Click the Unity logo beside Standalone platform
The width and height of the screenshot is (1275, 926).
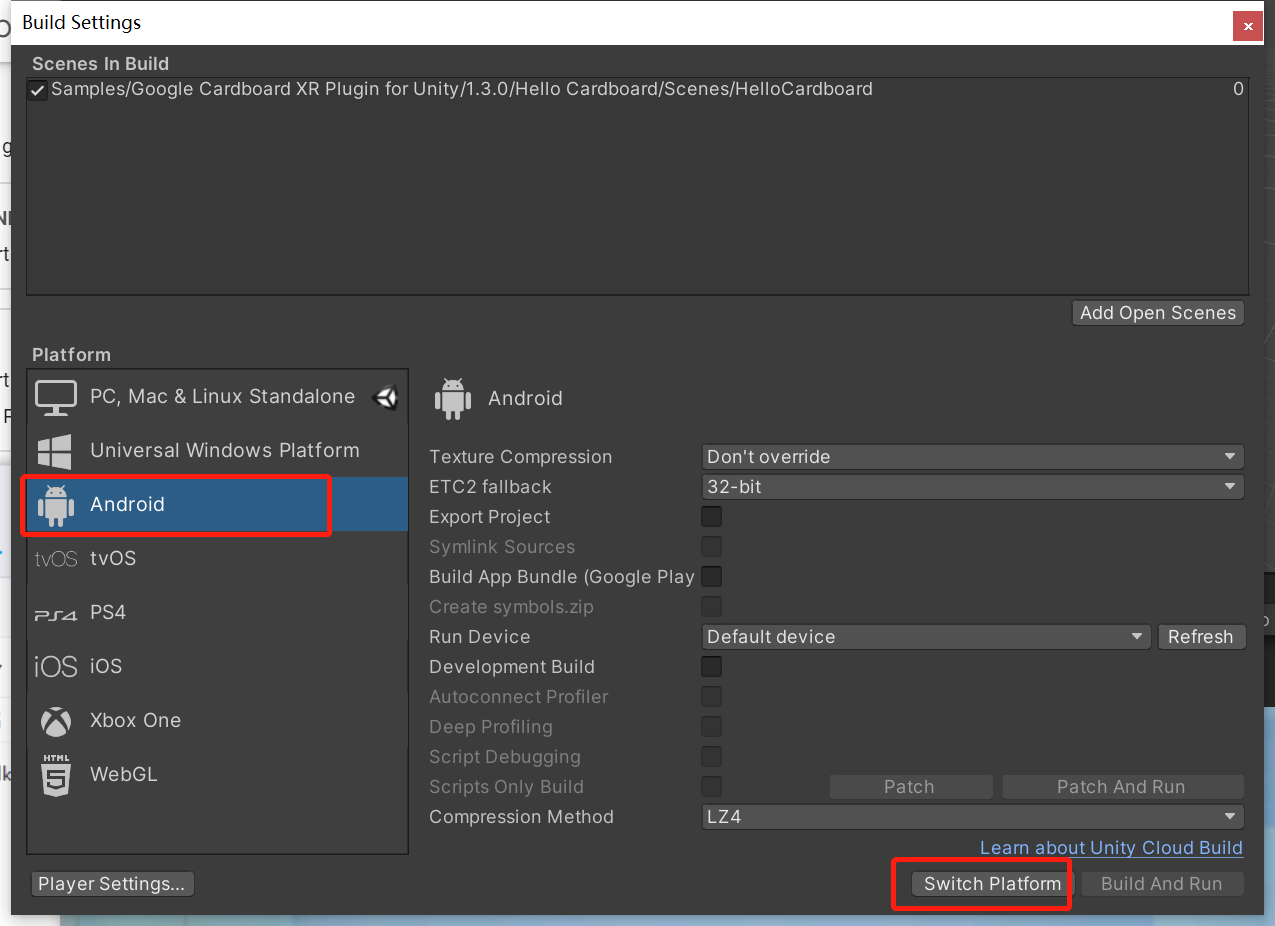(x=386, y=396)
